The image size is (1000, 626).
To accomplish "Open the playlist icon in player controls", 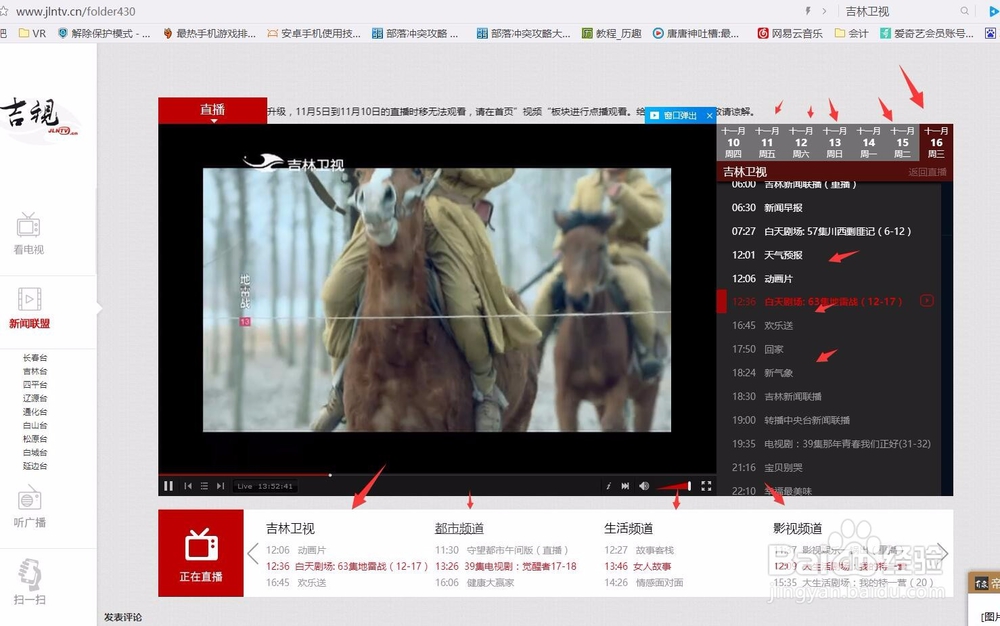I will pyautogui.click(x=203, y=486).
